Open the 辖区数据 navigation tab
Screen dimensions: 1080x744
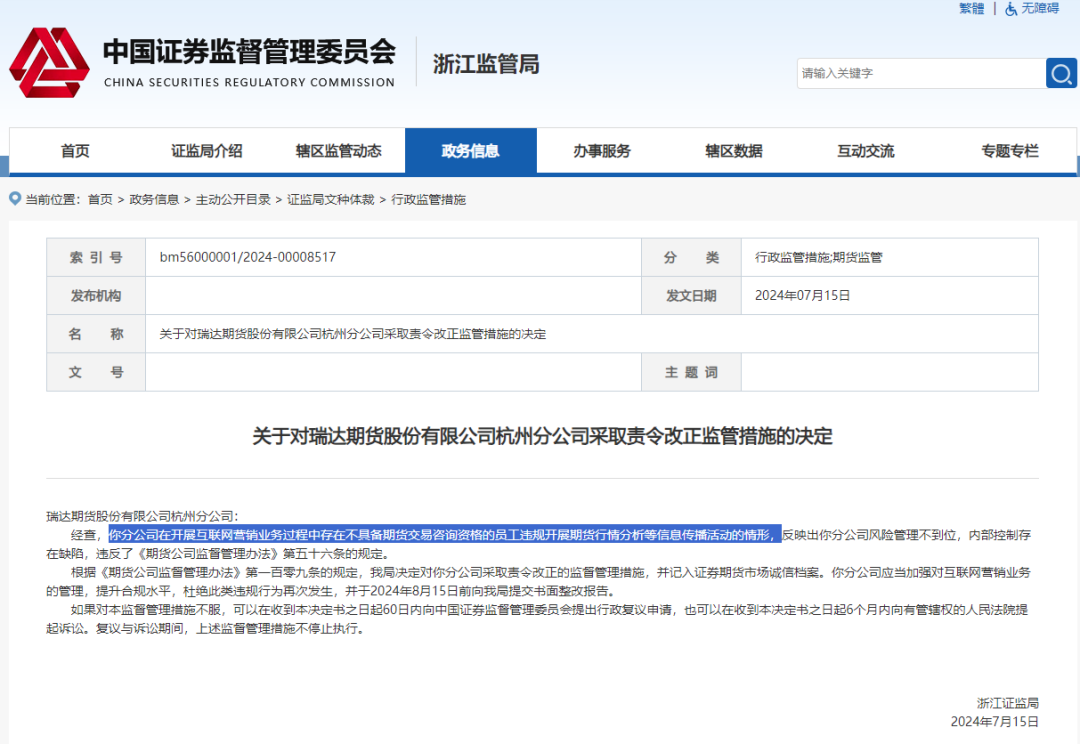click(733, 151)
